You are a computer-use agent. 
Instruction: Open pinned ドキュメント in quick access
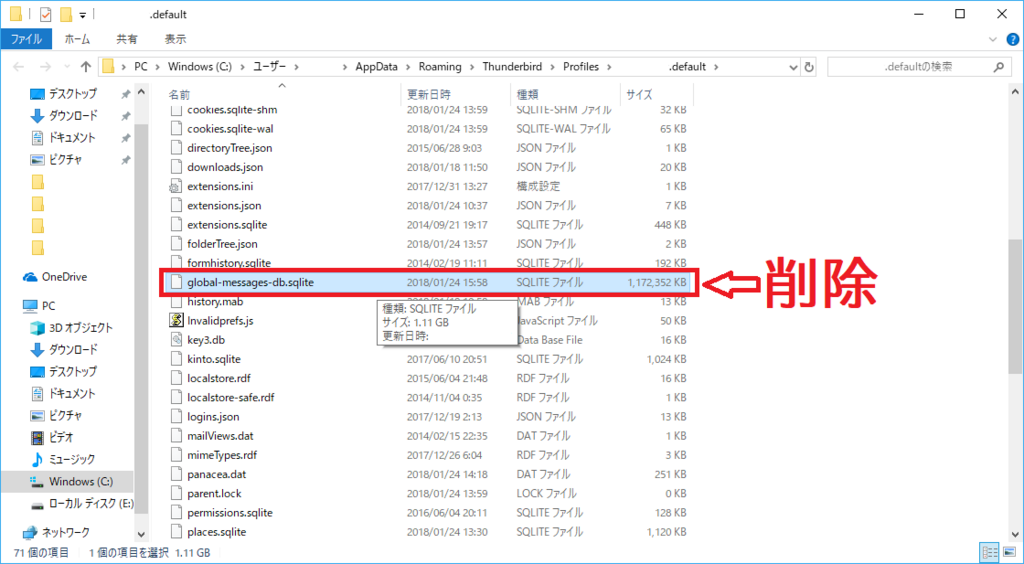(72, 138)
